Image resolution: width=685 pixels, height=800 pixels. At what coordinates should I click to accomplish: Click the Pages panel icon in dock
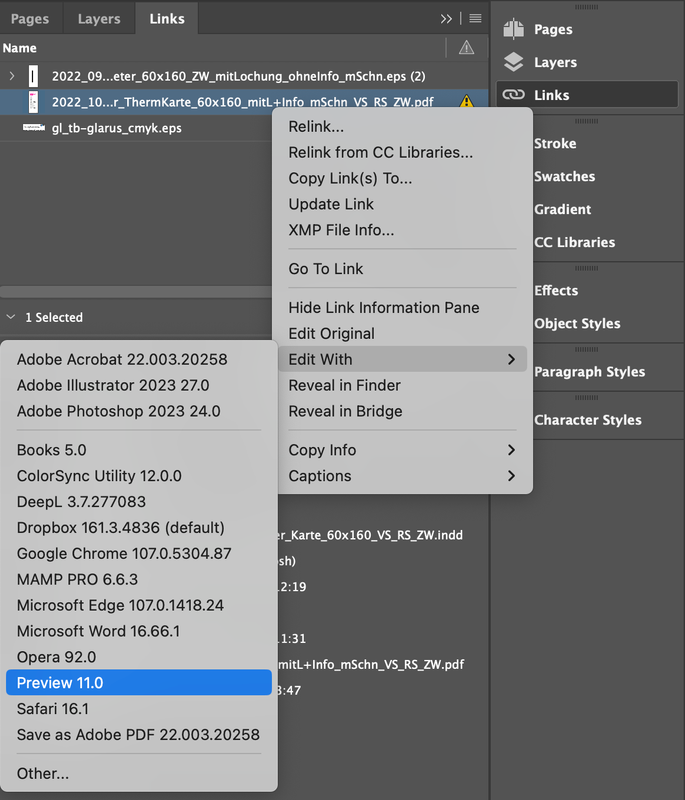click(x=513, y=30)
